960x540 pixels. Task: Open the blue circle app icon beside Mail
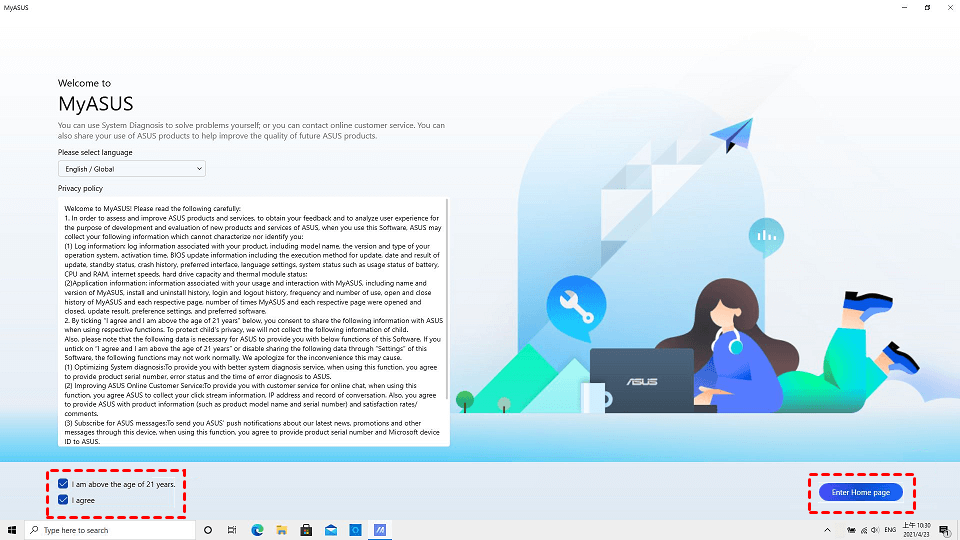[355, 530]
